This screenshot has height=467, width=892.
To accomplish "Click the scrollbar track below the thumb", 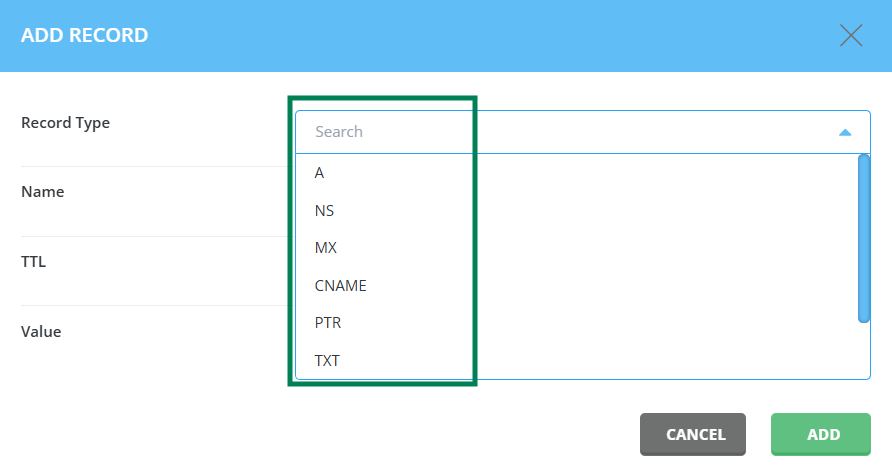I will click(x=864, y=350).
